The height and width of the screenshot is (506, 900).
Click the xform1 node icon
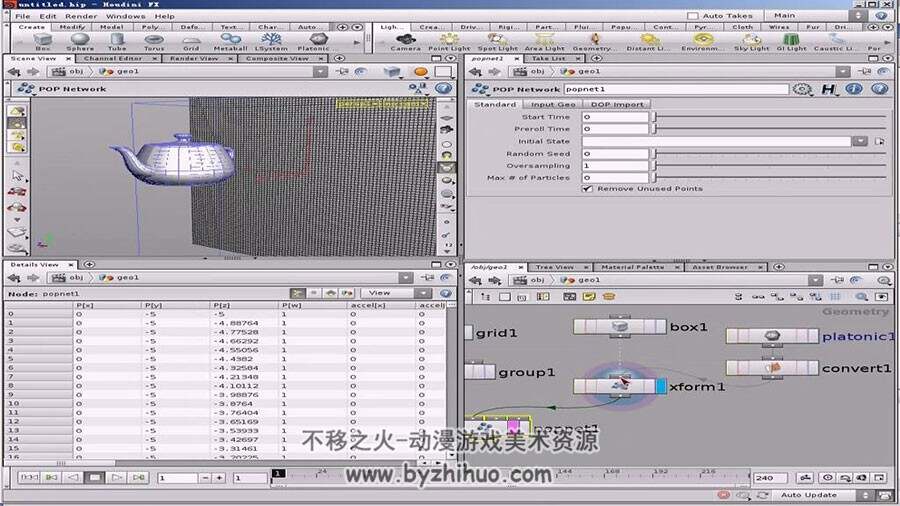tap(620, 386)
